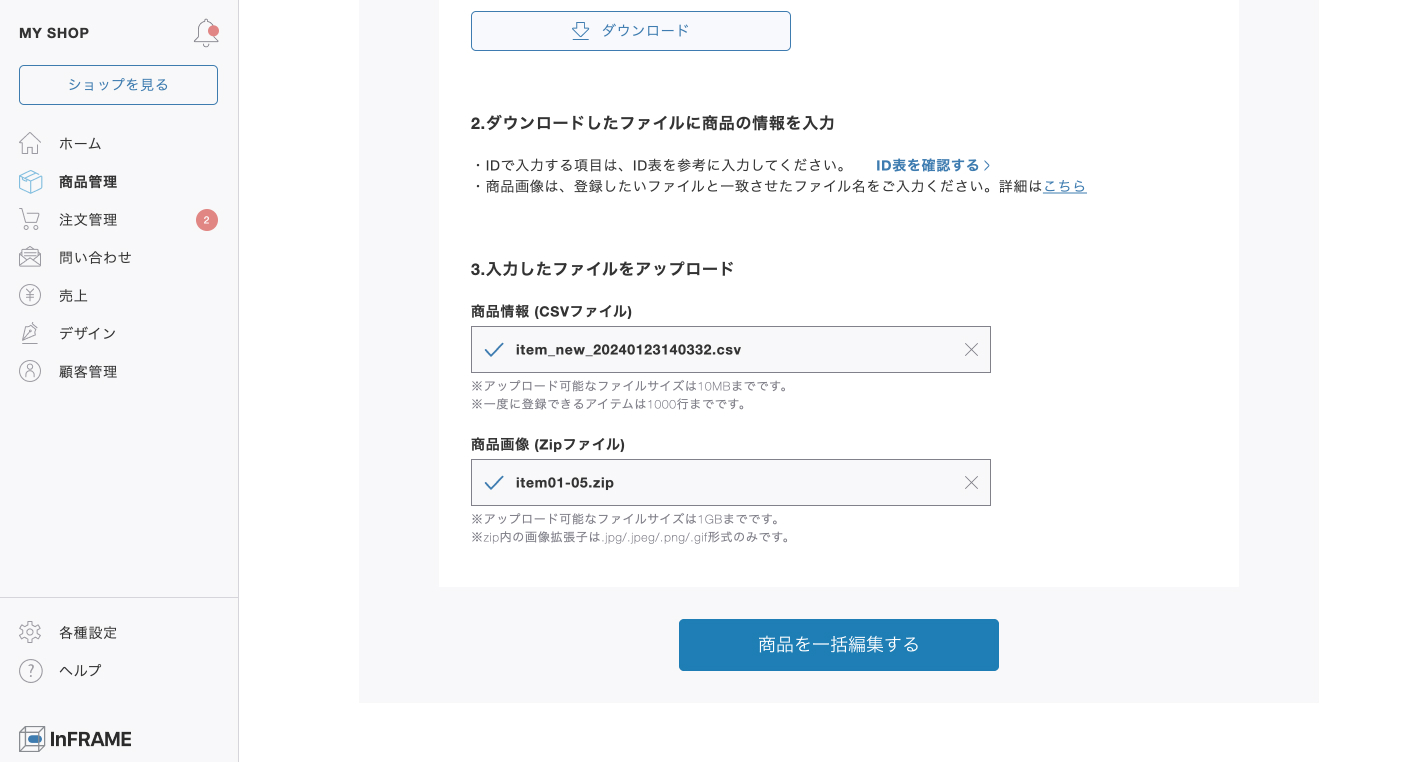The height and width of the screenshot is (762, 1423).
Task: Select the 商品管理 box icon
Action: [x=30, y=181]
